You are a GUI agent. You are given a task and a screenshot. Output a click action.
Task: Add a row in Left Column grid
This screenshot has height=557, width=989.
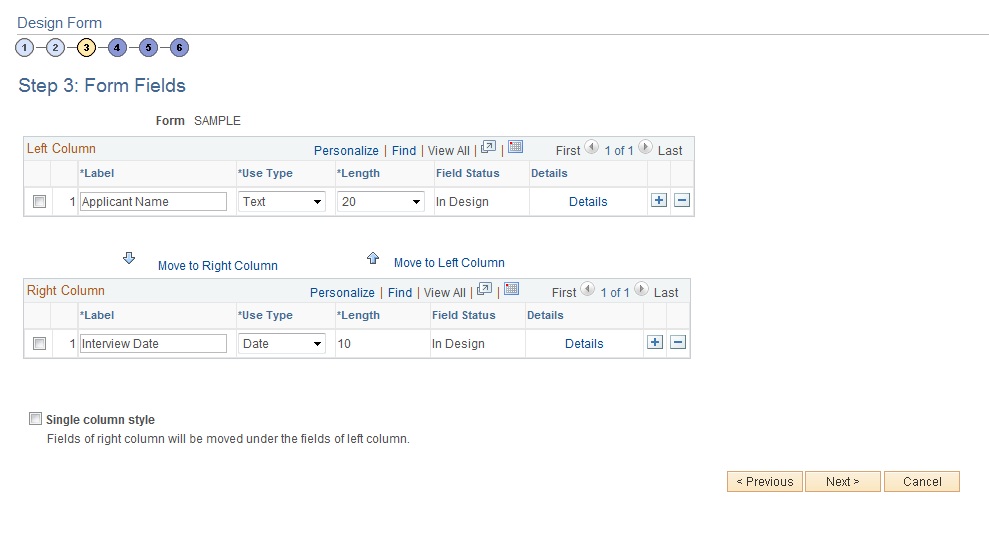pos(659,201)
